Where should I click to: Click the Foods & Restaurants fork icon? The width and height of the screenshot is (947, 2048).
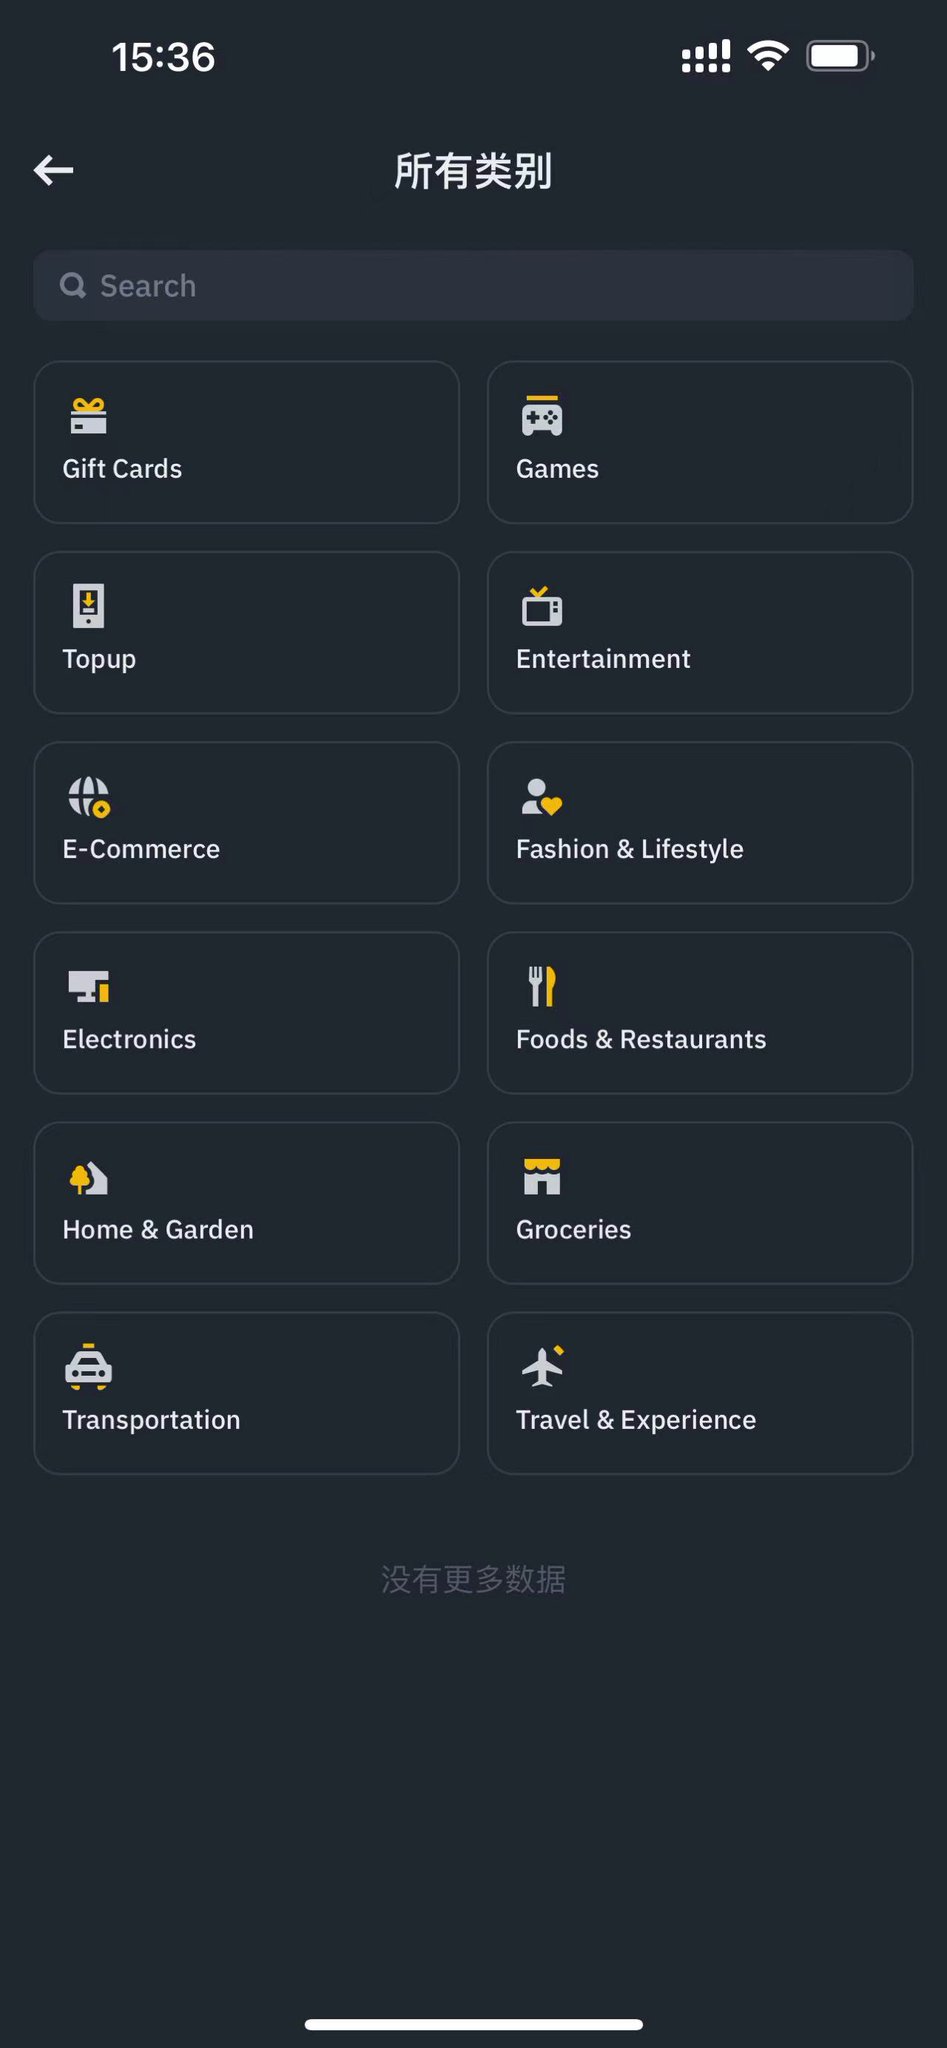(542, 987)
